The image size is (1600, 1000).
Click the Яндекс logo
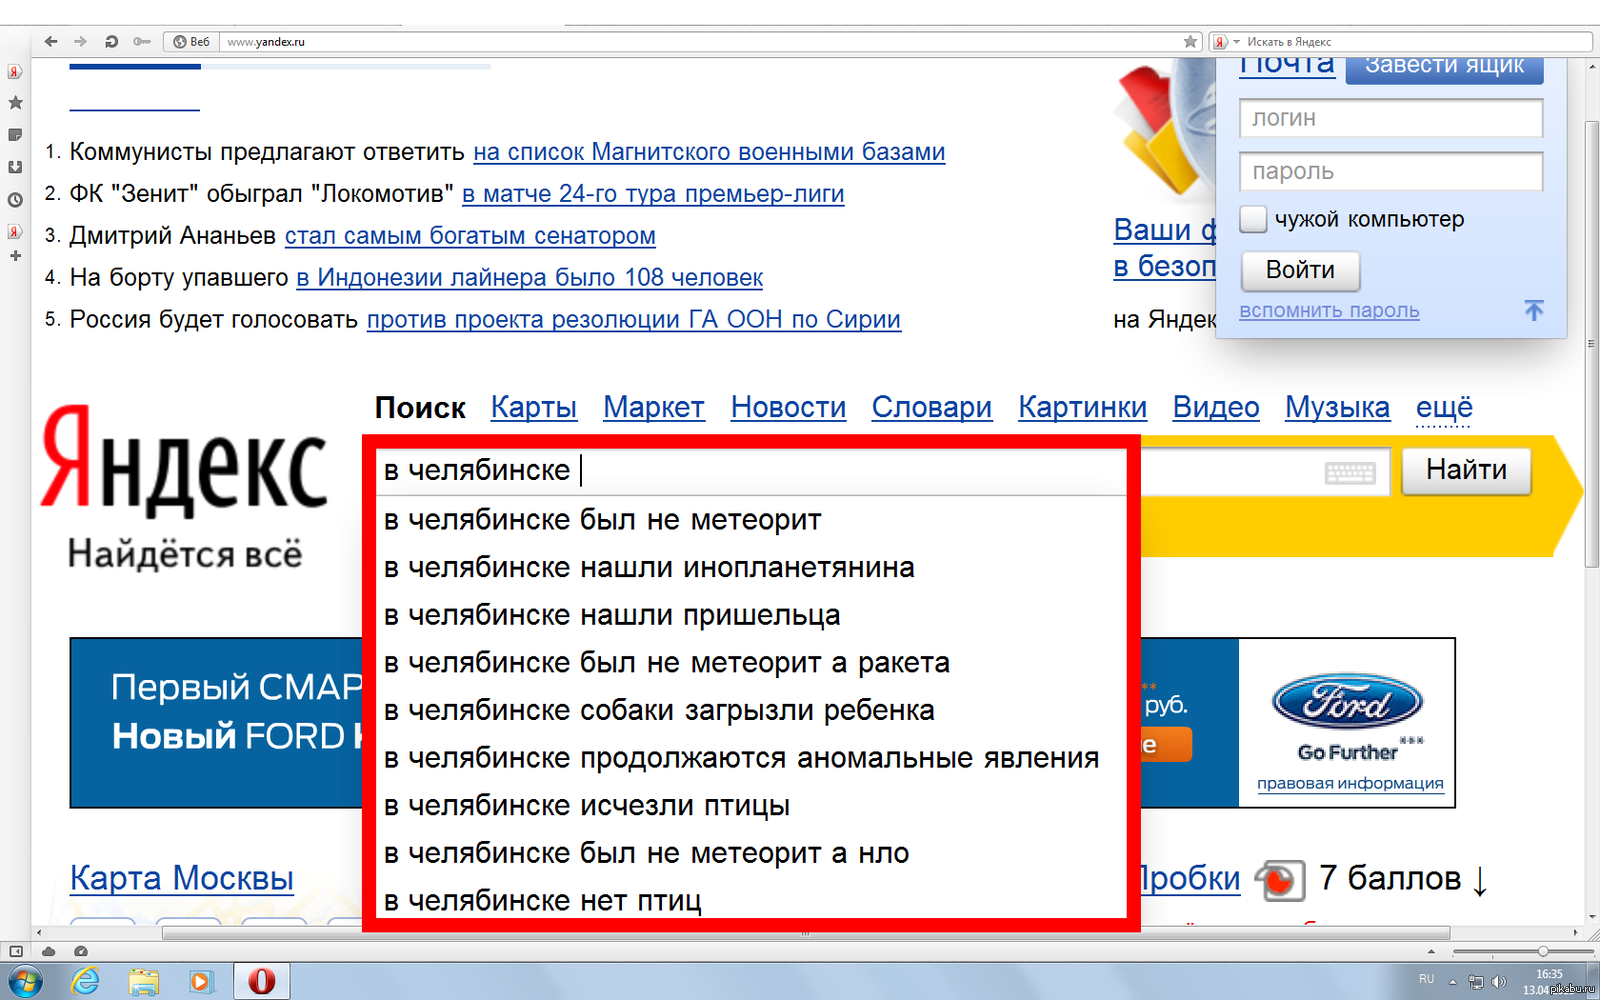184,461
